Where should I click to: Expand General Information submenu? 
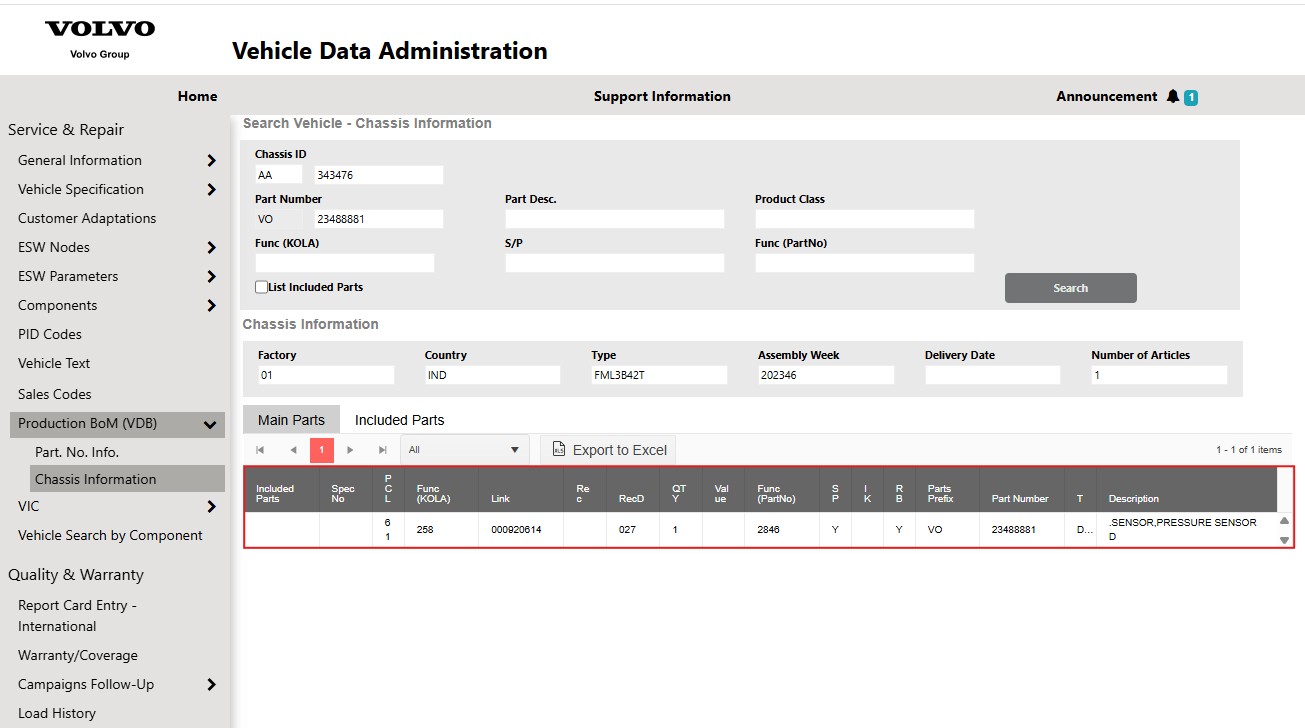pos(211,161)
